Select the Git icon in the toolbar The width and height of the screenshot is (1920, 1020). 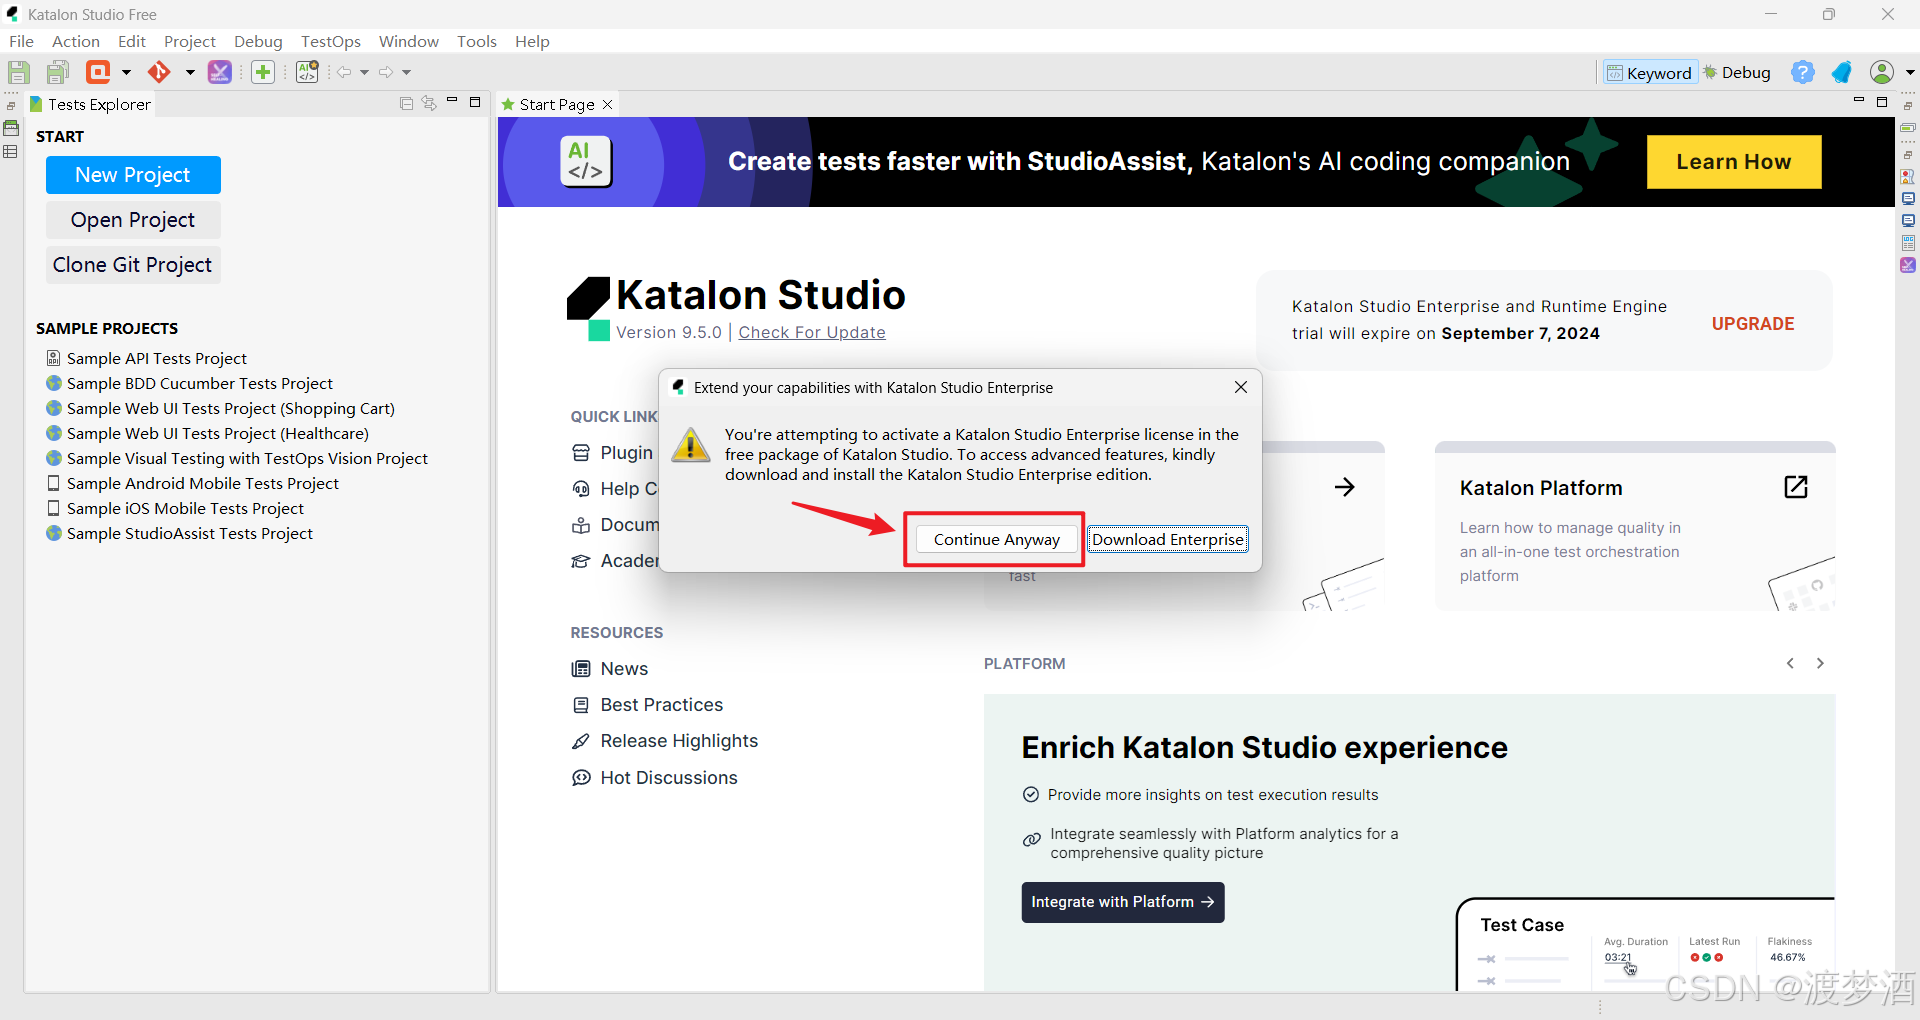coord(161,71)
